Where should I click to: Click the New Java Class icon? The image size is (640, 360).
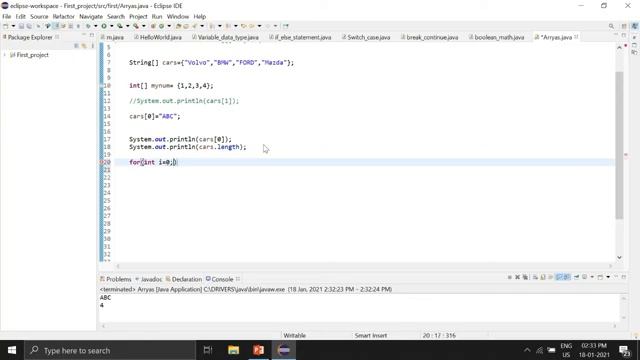(162, 26)
